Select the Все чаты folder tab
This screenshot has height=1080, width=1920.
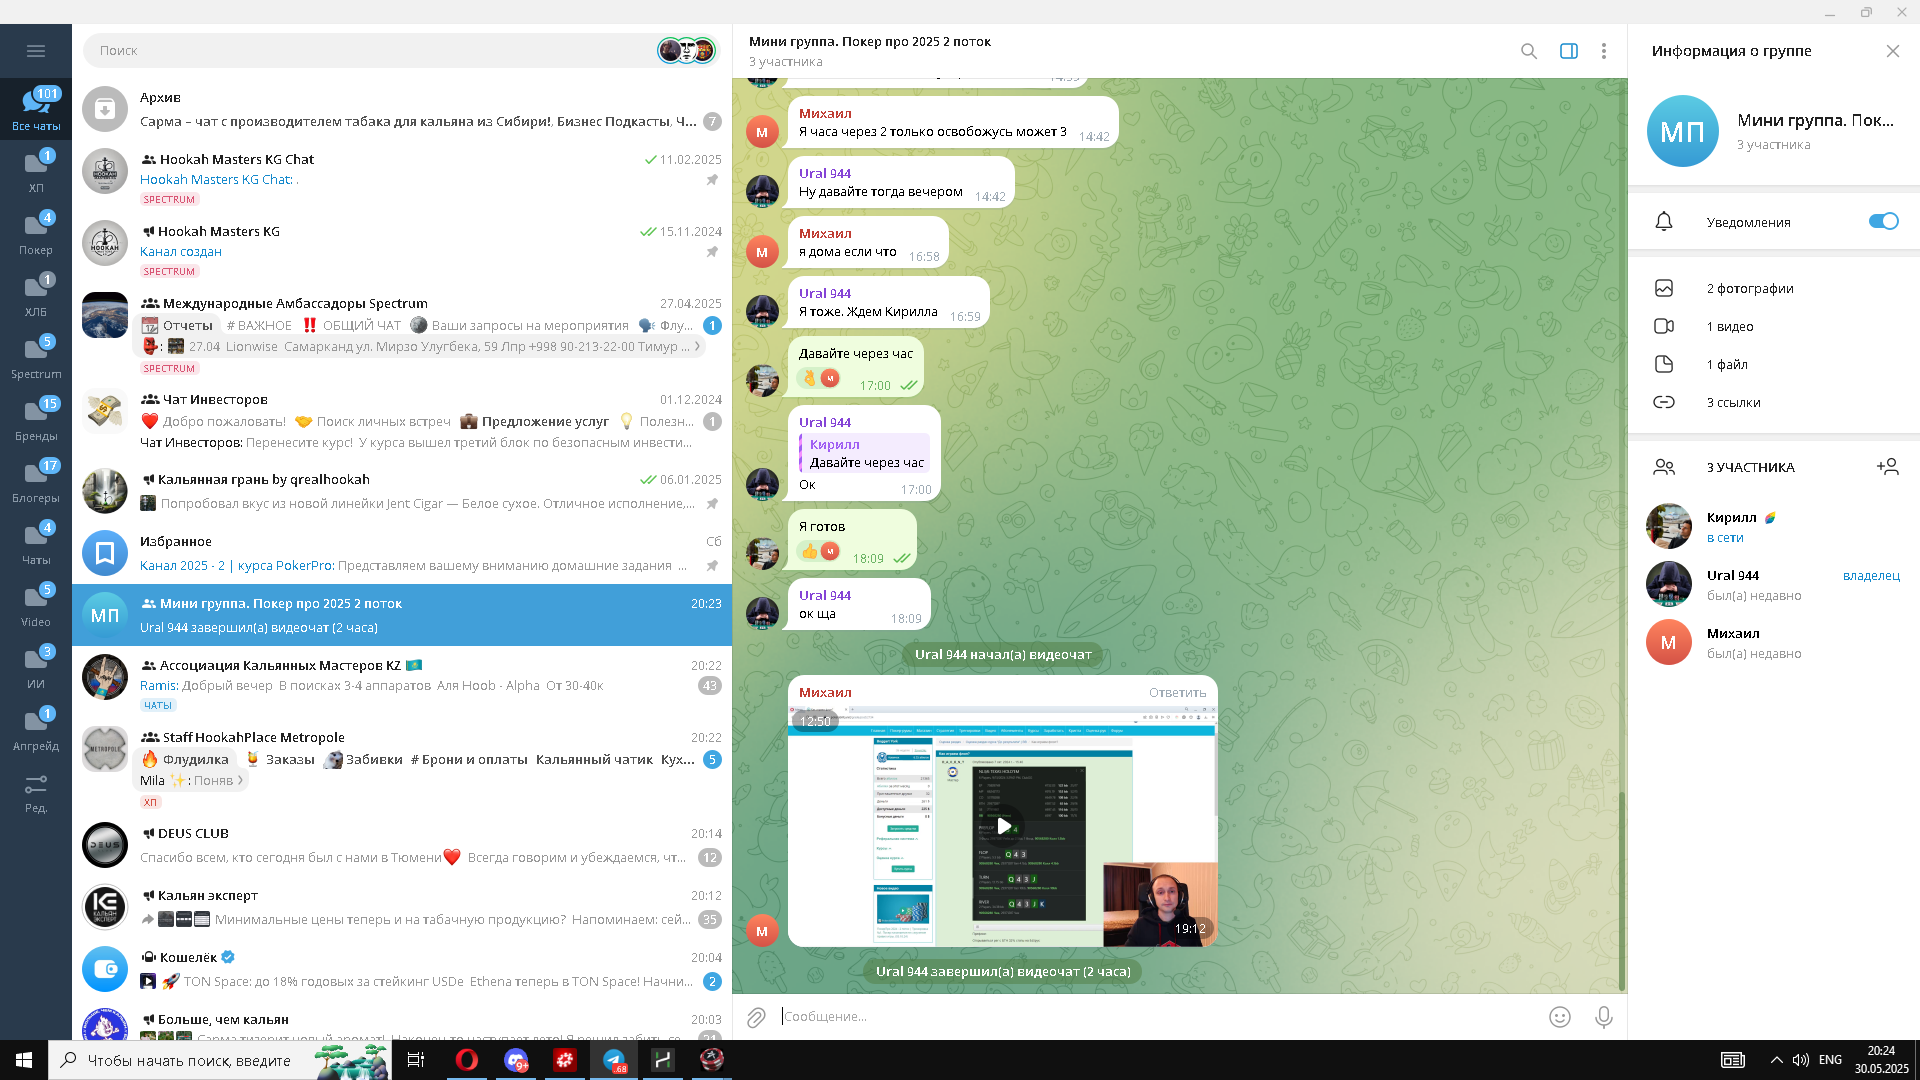36,109
